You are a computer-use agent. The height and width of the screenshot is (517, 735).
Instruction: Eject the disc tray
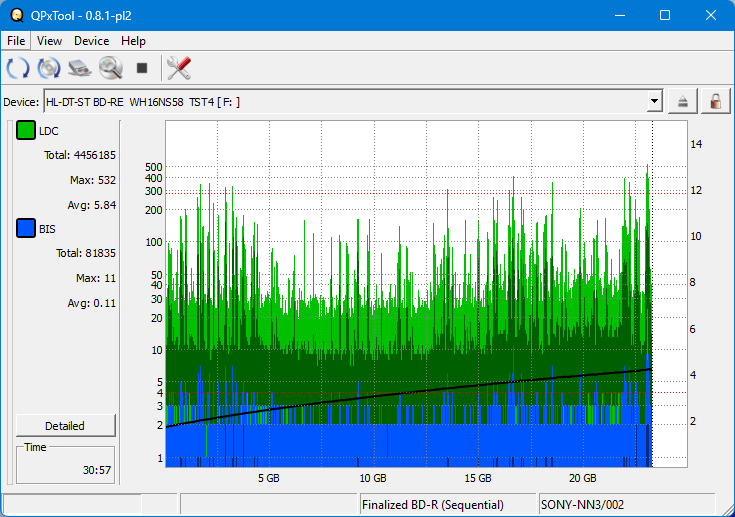coord(682,101)
